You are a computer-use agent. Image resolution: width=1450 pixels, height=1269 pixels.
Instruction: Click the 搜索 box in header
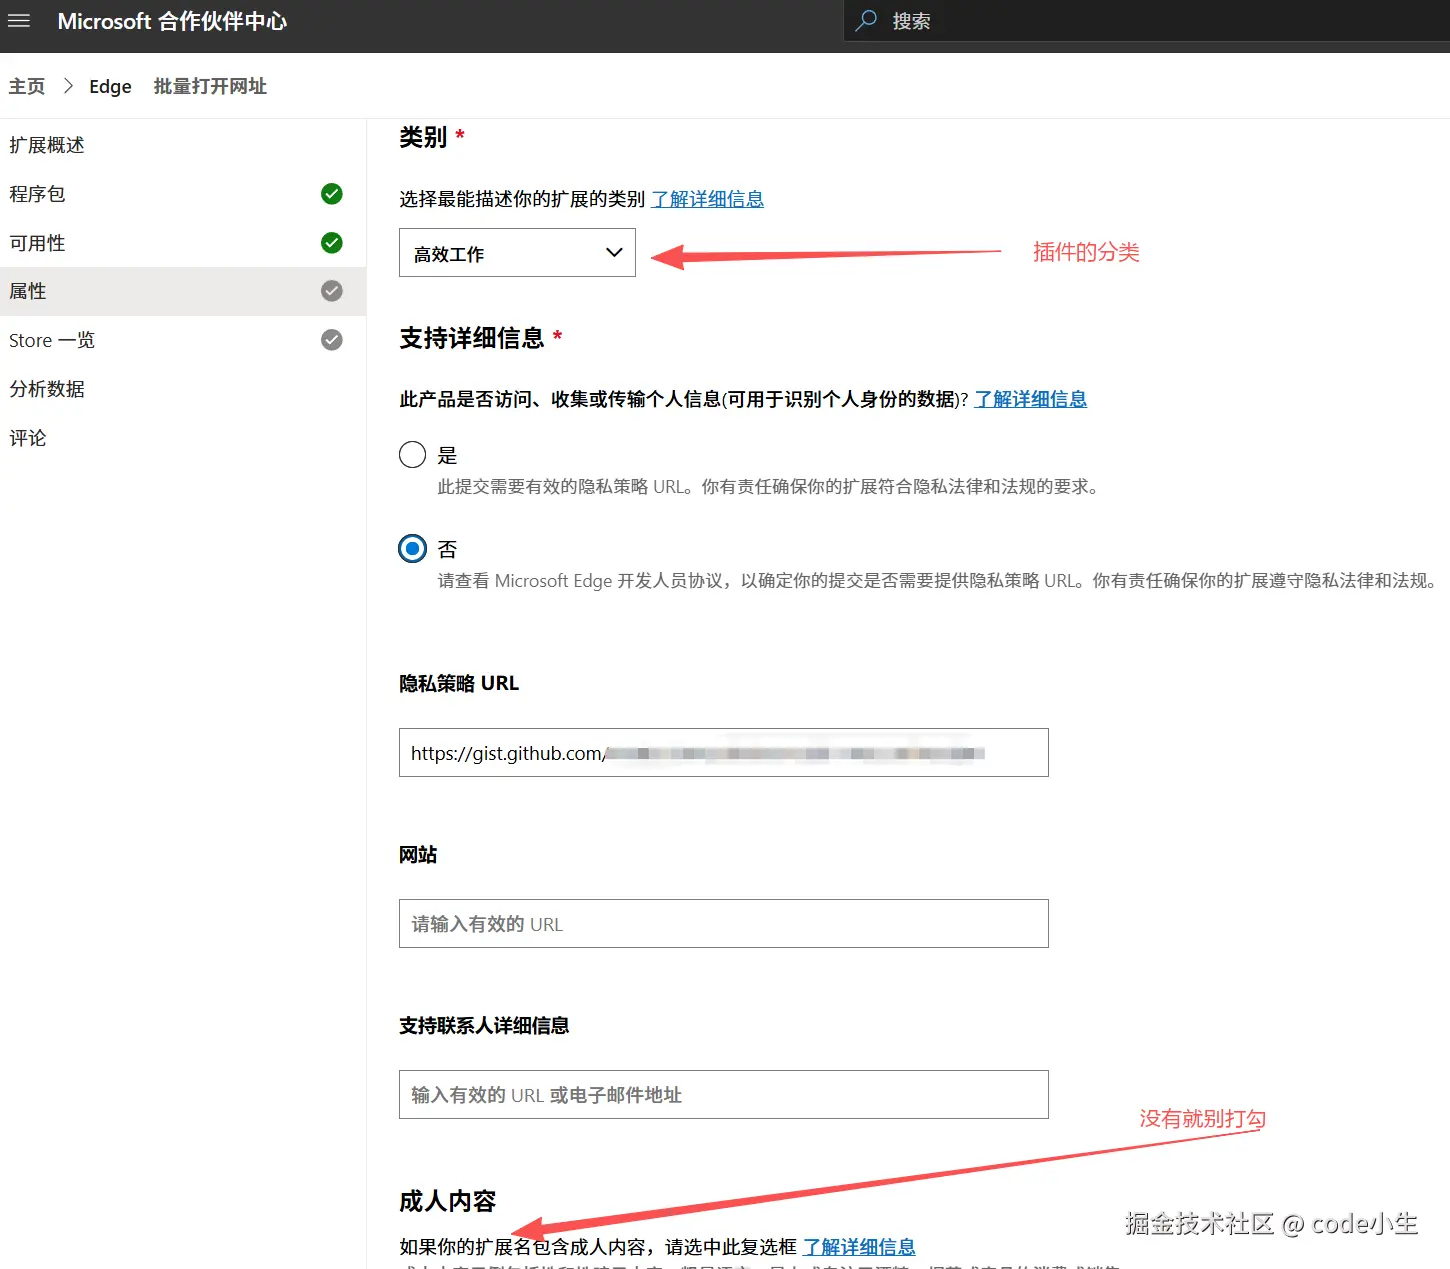click(x=1147, y=21)
